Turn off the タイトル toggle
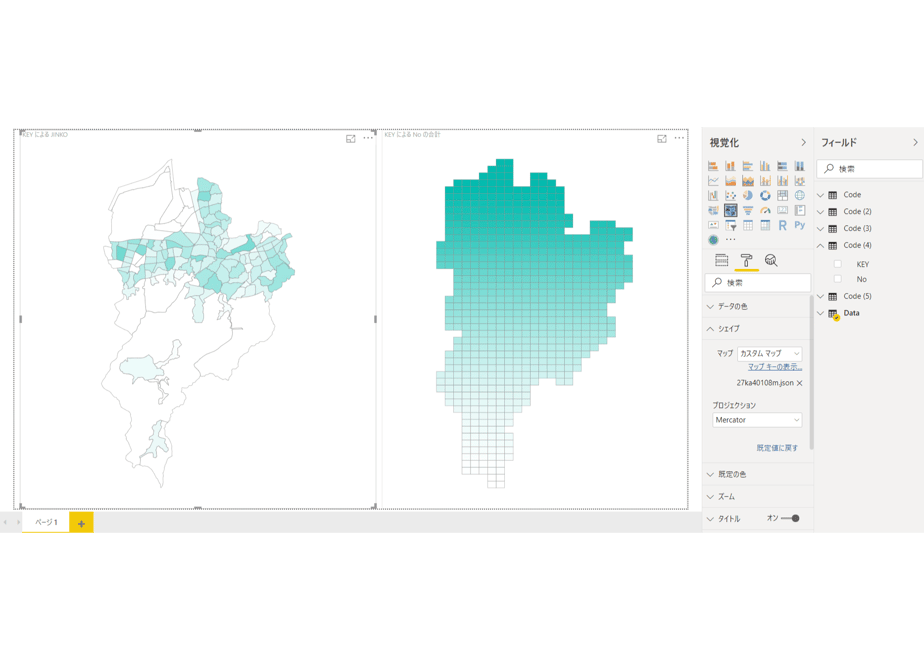 point(790,519)
